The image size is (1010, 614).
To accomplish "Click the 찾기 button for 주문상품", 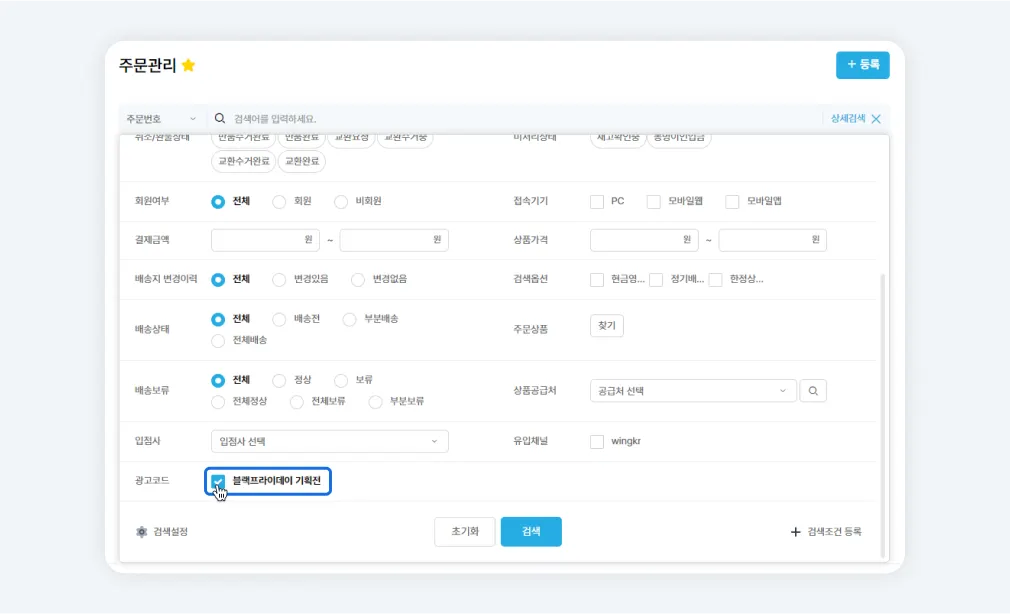I will [x=607, y=325].
